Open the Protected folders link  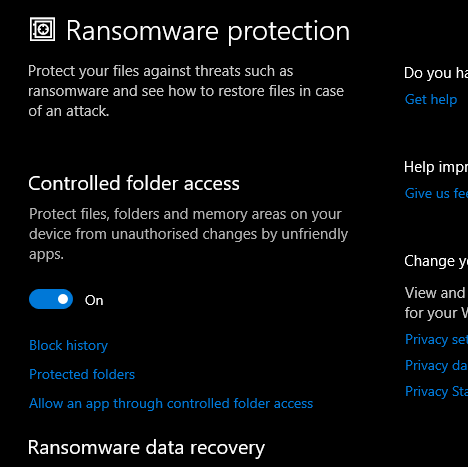82,374
